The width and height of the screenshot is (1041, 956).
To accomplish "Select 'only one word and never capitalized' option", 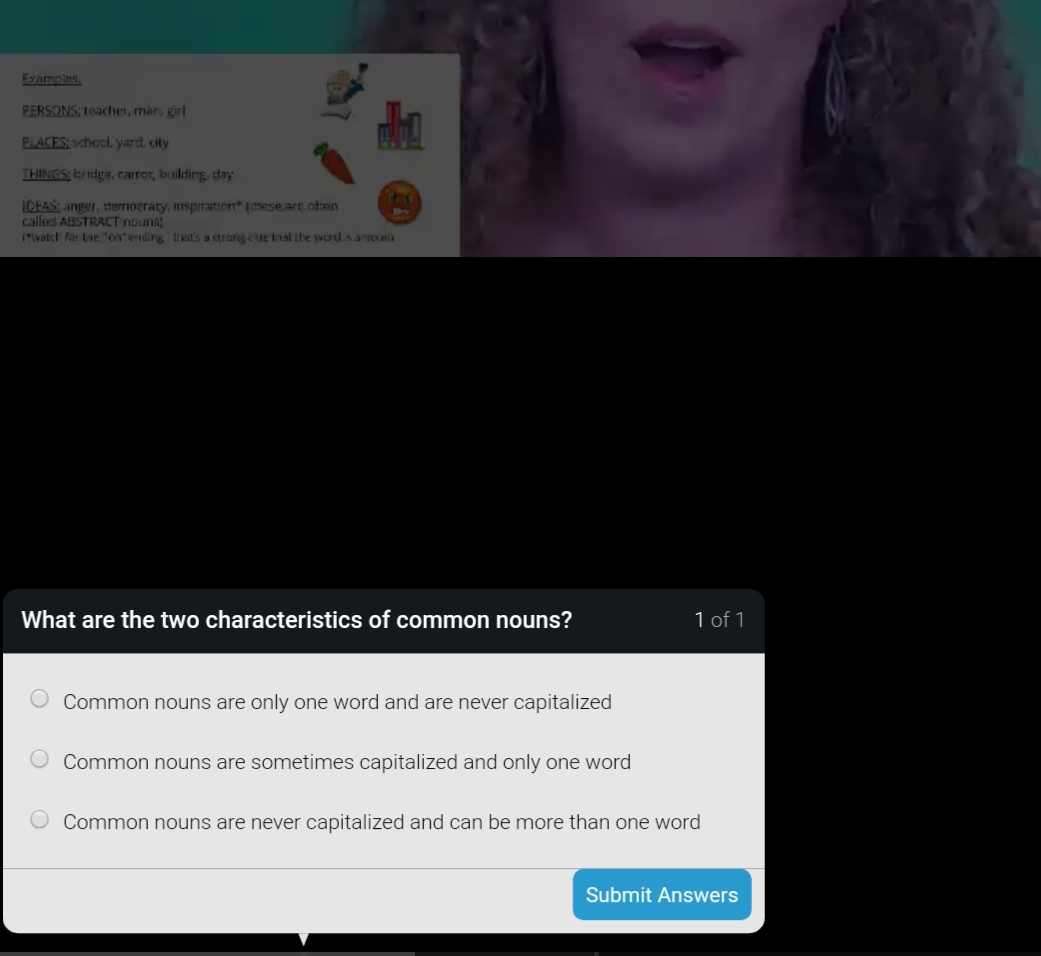I will click(x=39, y=698).
